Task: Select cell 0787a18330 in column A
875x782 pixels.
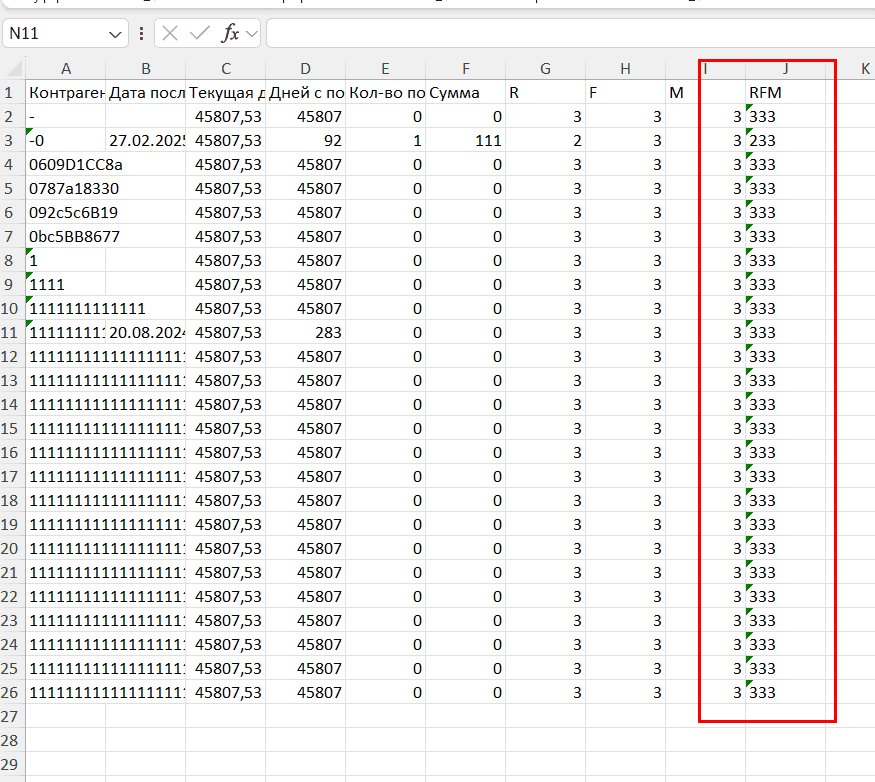Action: coord(66,189)
